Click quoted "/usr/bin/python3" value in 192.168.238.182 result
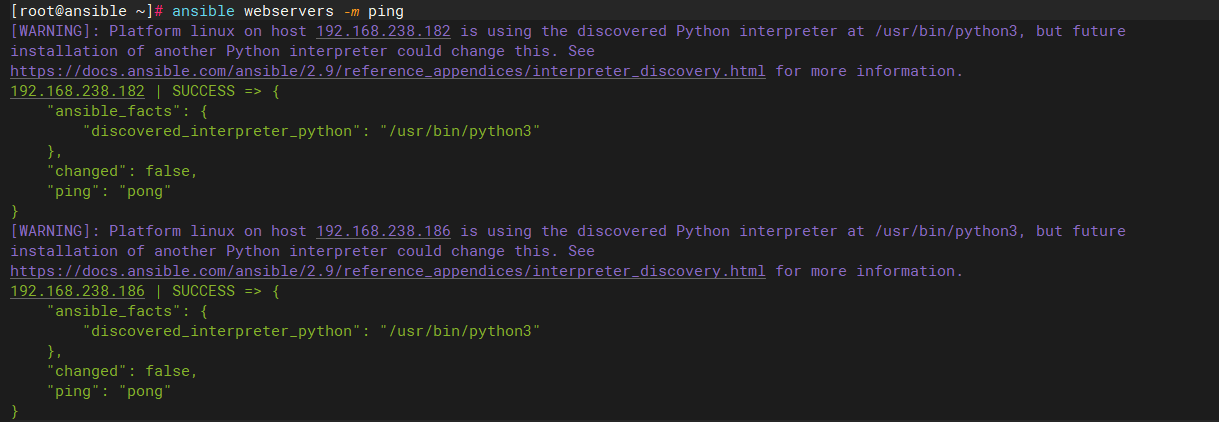 (460, 131)
